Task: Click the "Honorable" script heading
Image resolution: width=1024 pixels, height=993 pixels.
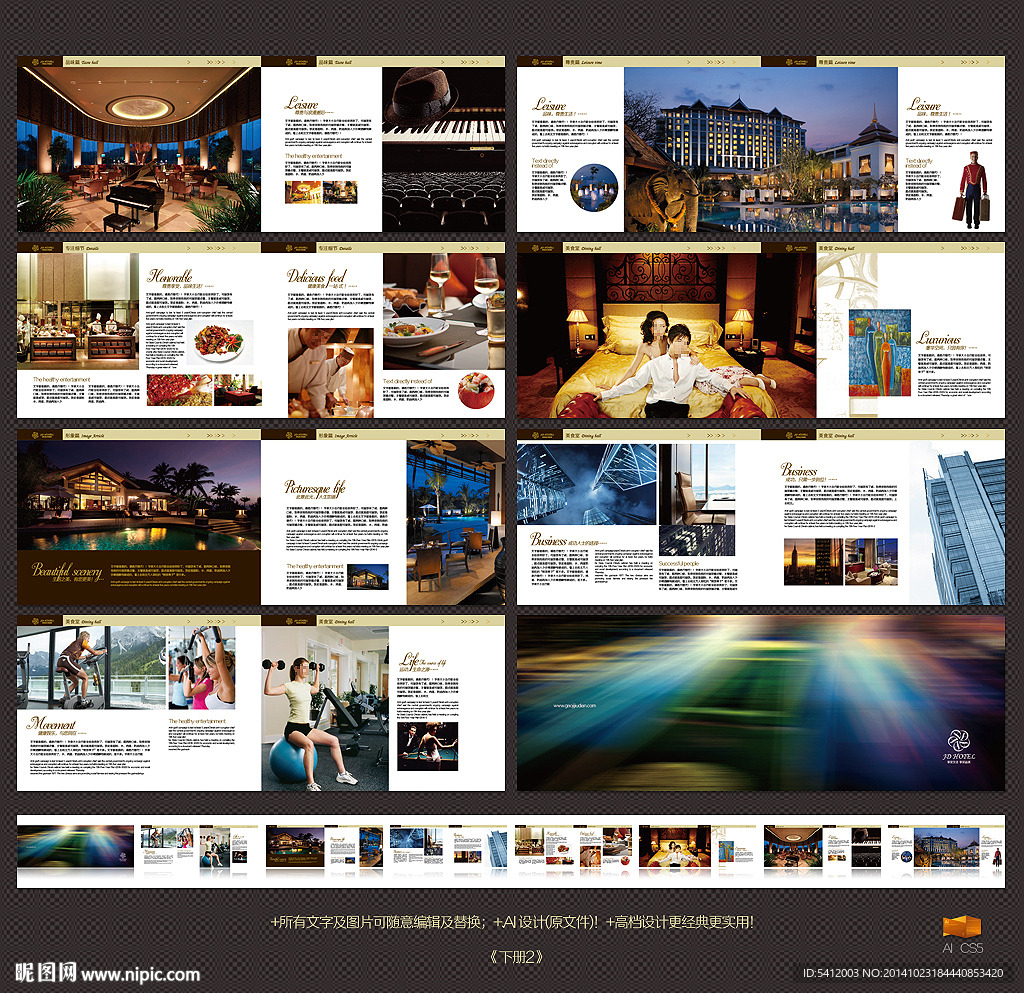Action: pyautogui.click(x=170, y=276)
